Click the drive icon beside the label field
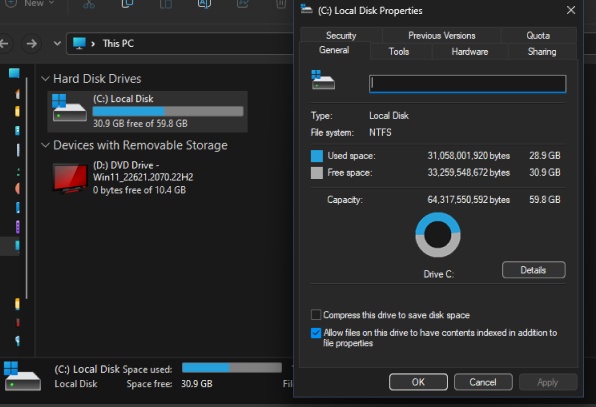This screenshot has width=596, height=407. [x=323, y=79]
